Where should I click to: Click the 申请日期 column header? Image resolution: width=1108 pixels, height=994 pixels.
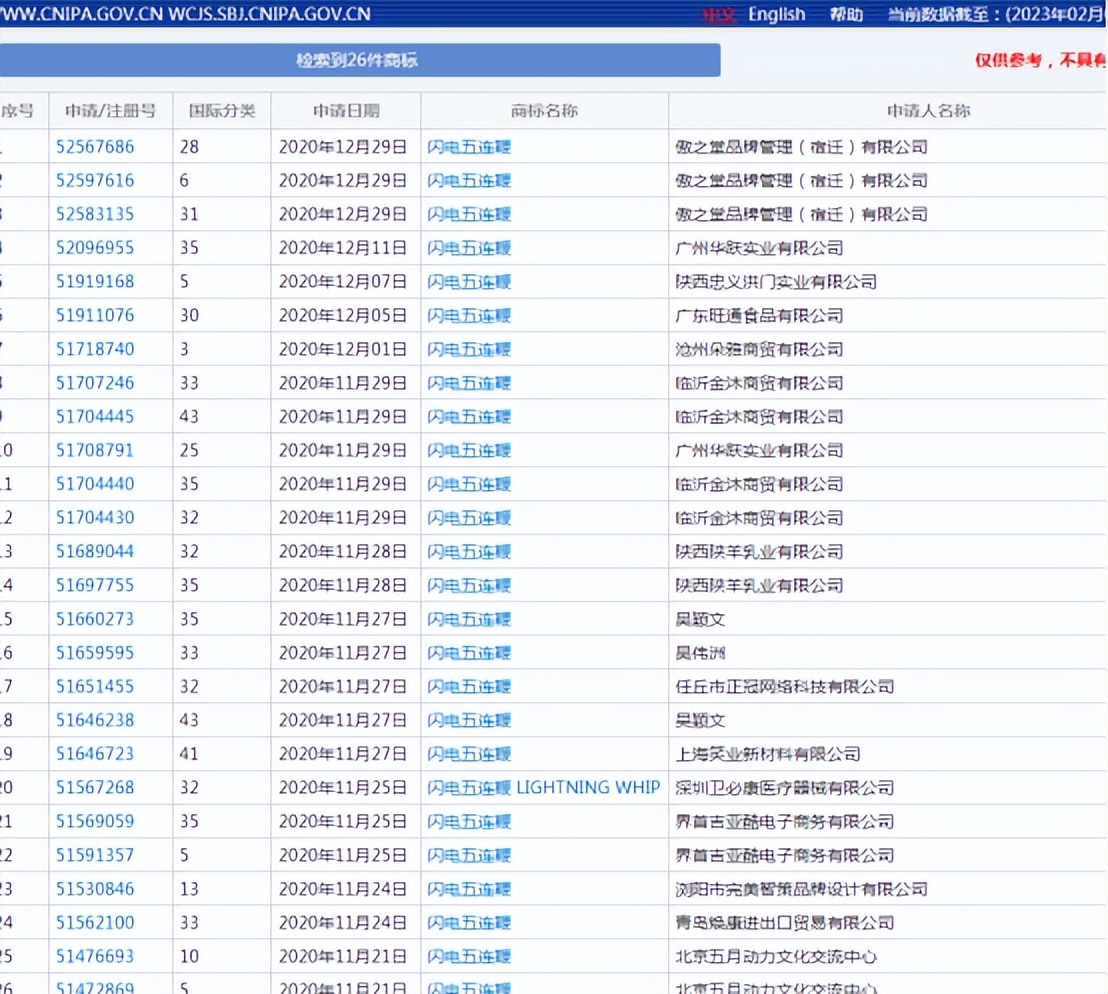click(346, 111)
